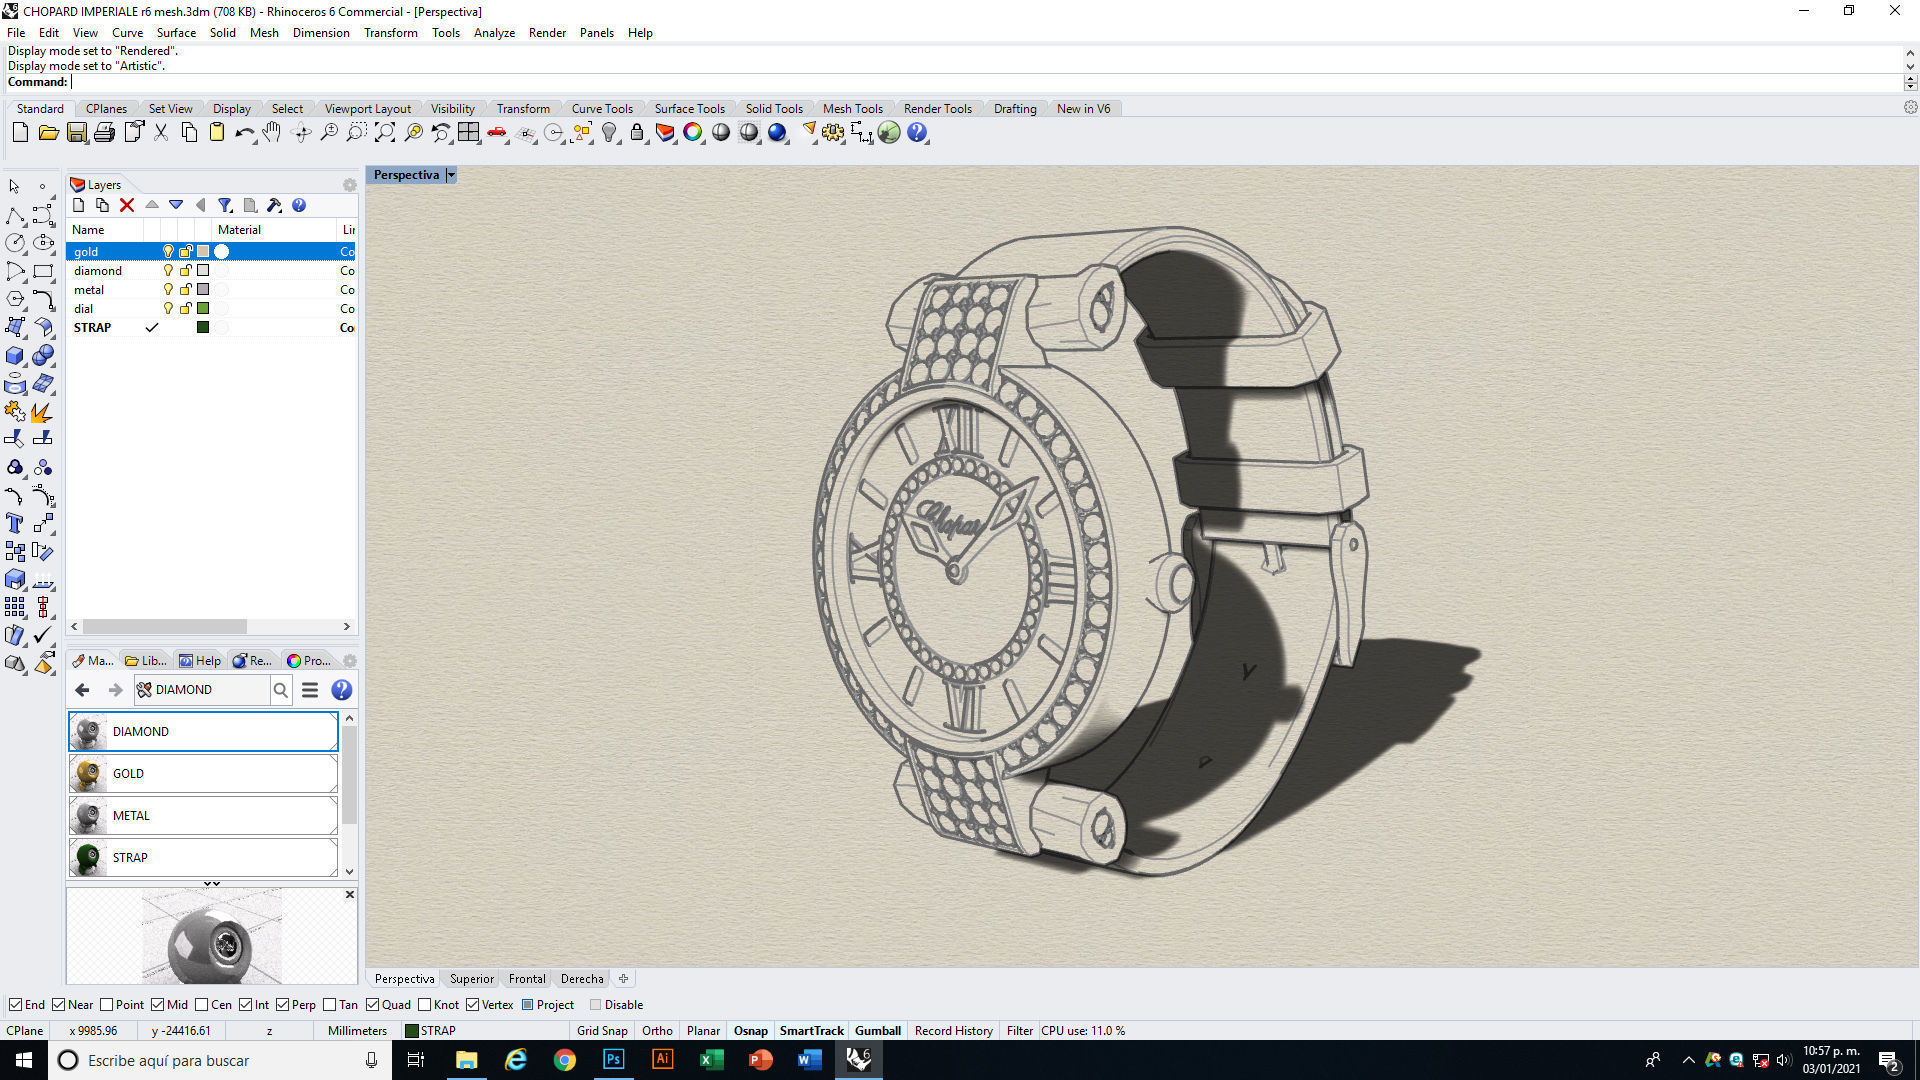Image resolution: width=1920 pixels, height=1080 pixels.
Task: Click the STRAP layer dark green swatch
Action: click(x=203, y=328)
